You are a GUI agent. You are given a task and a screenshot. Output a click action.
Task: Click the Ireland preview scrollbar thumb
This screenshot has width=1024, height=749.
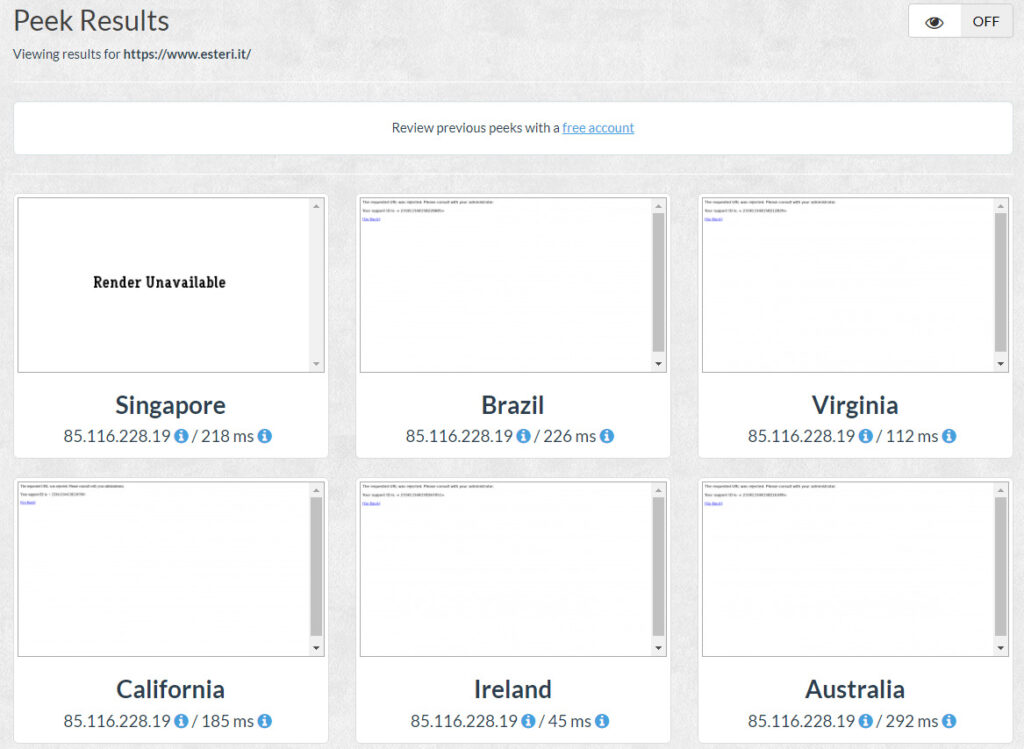(x=658, y=566)
